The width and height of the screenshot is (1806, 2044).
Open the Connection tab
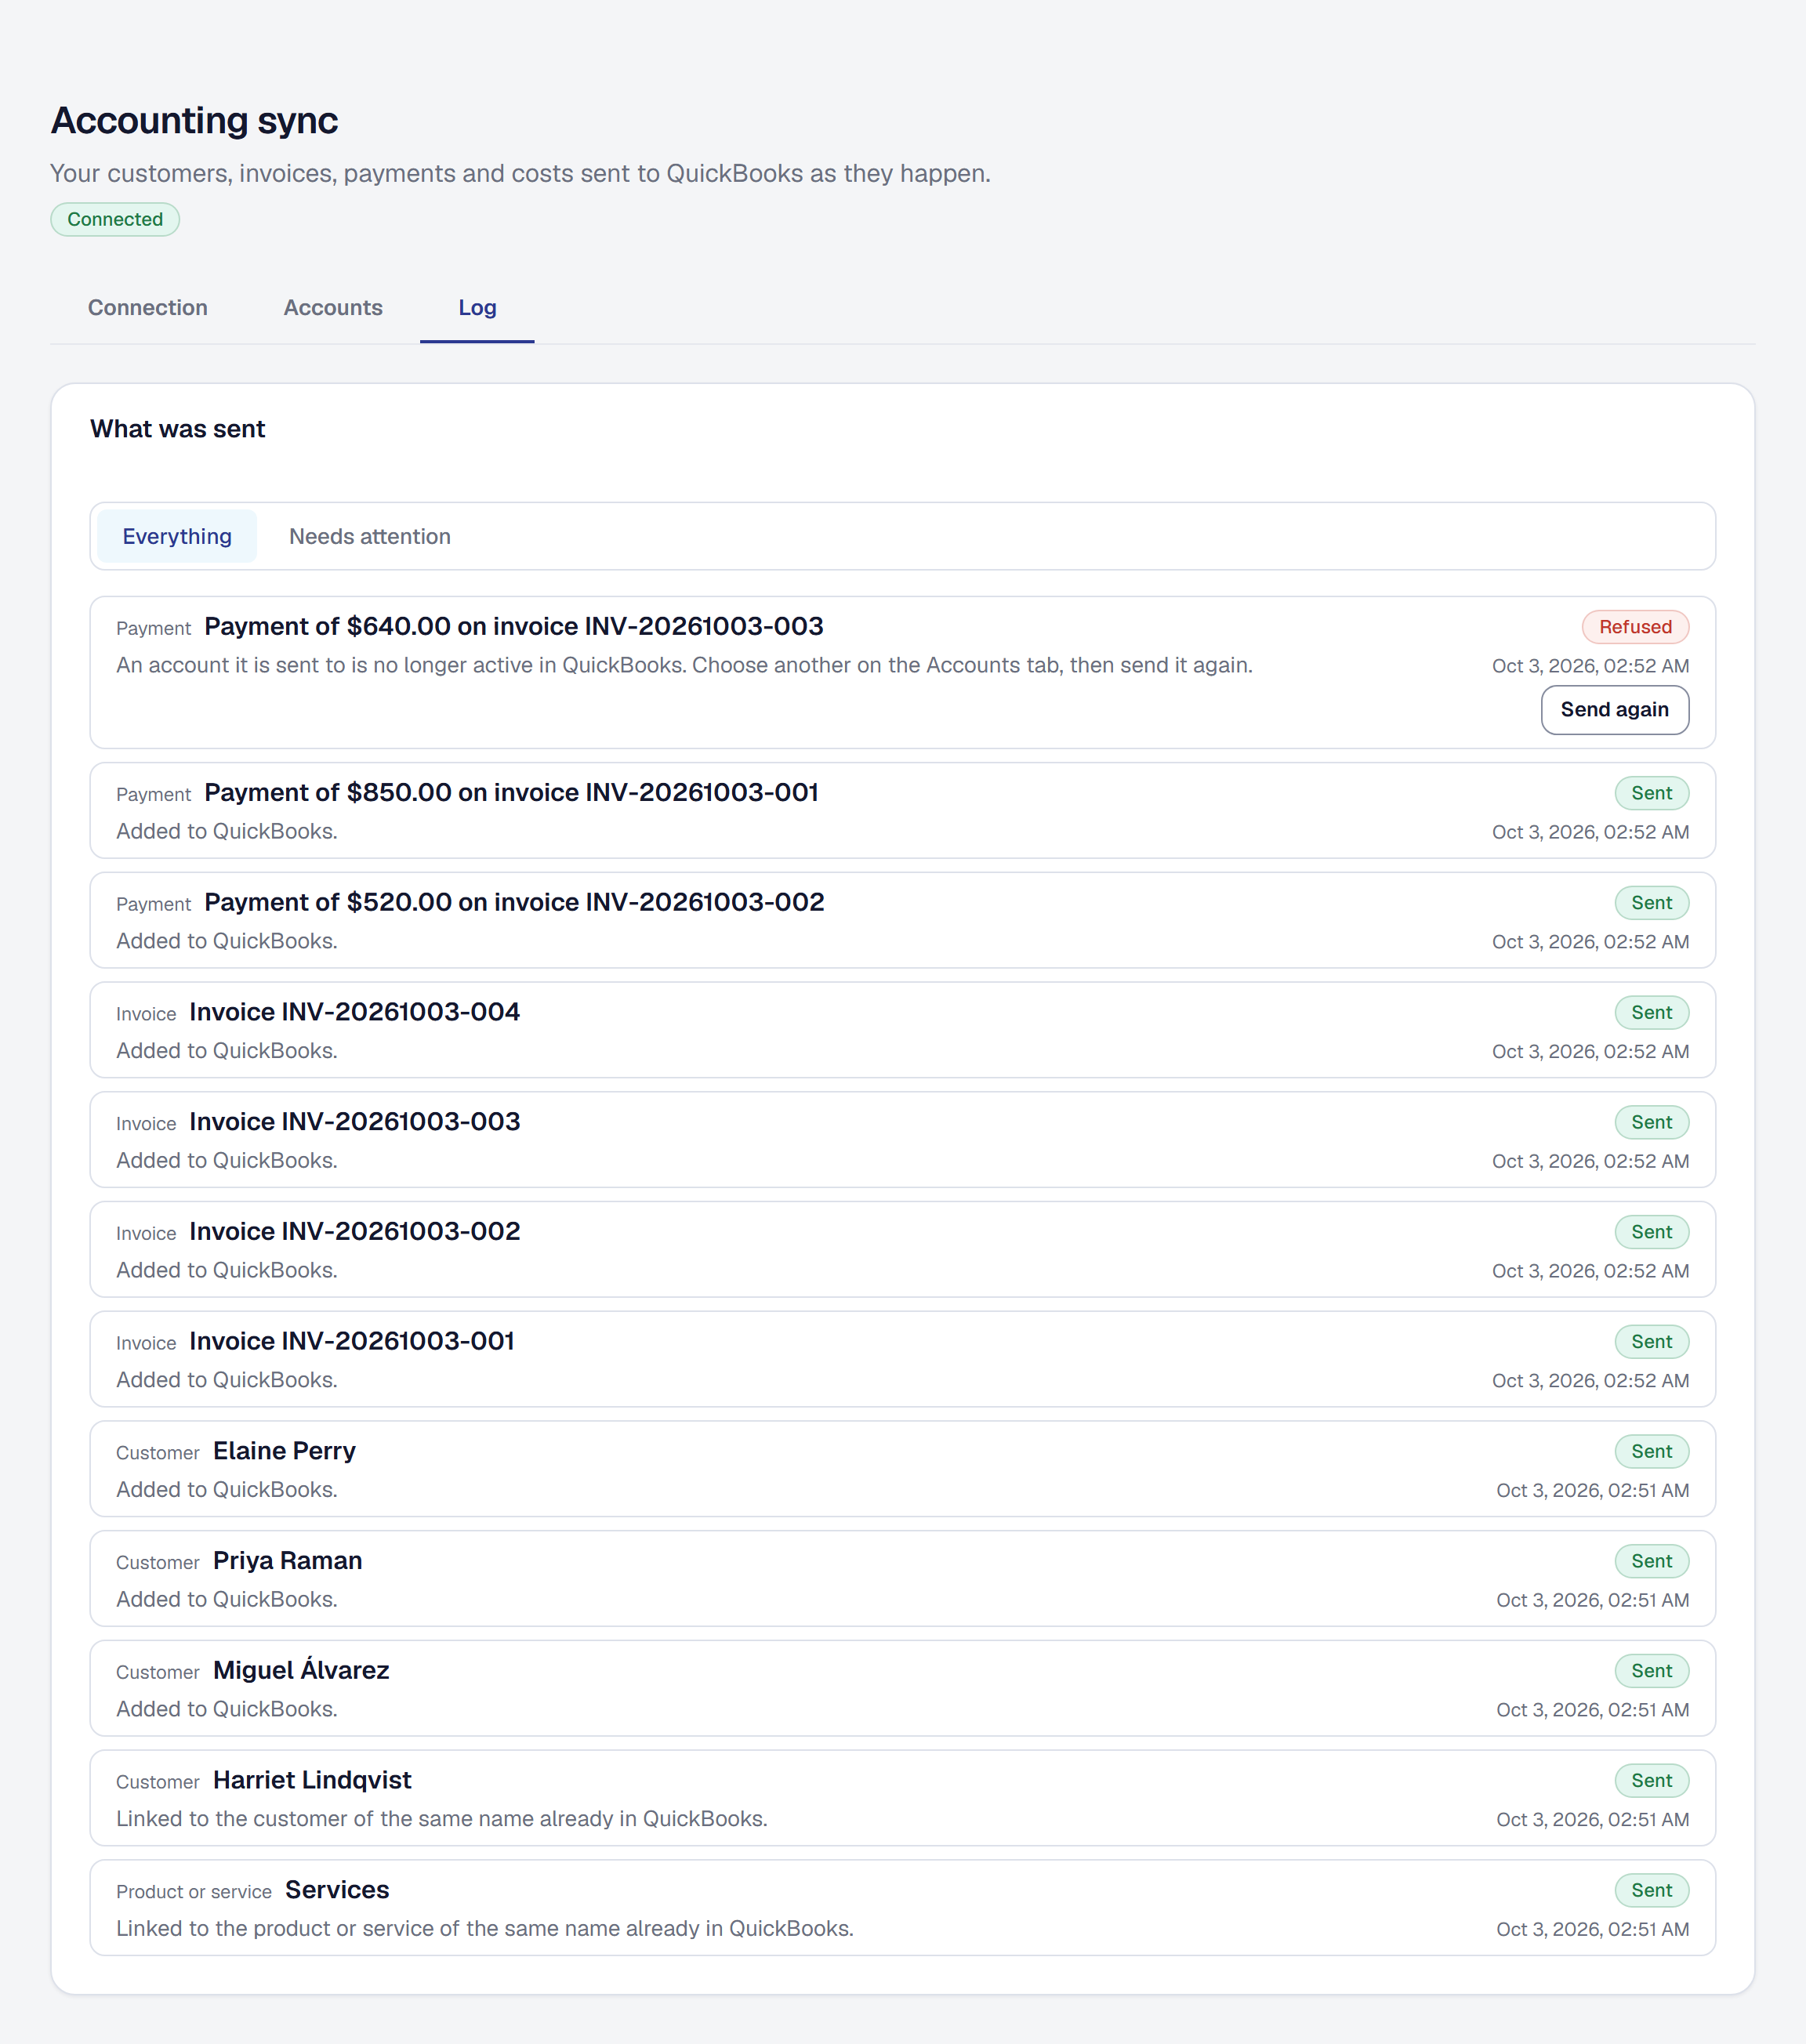pos(148,308)
